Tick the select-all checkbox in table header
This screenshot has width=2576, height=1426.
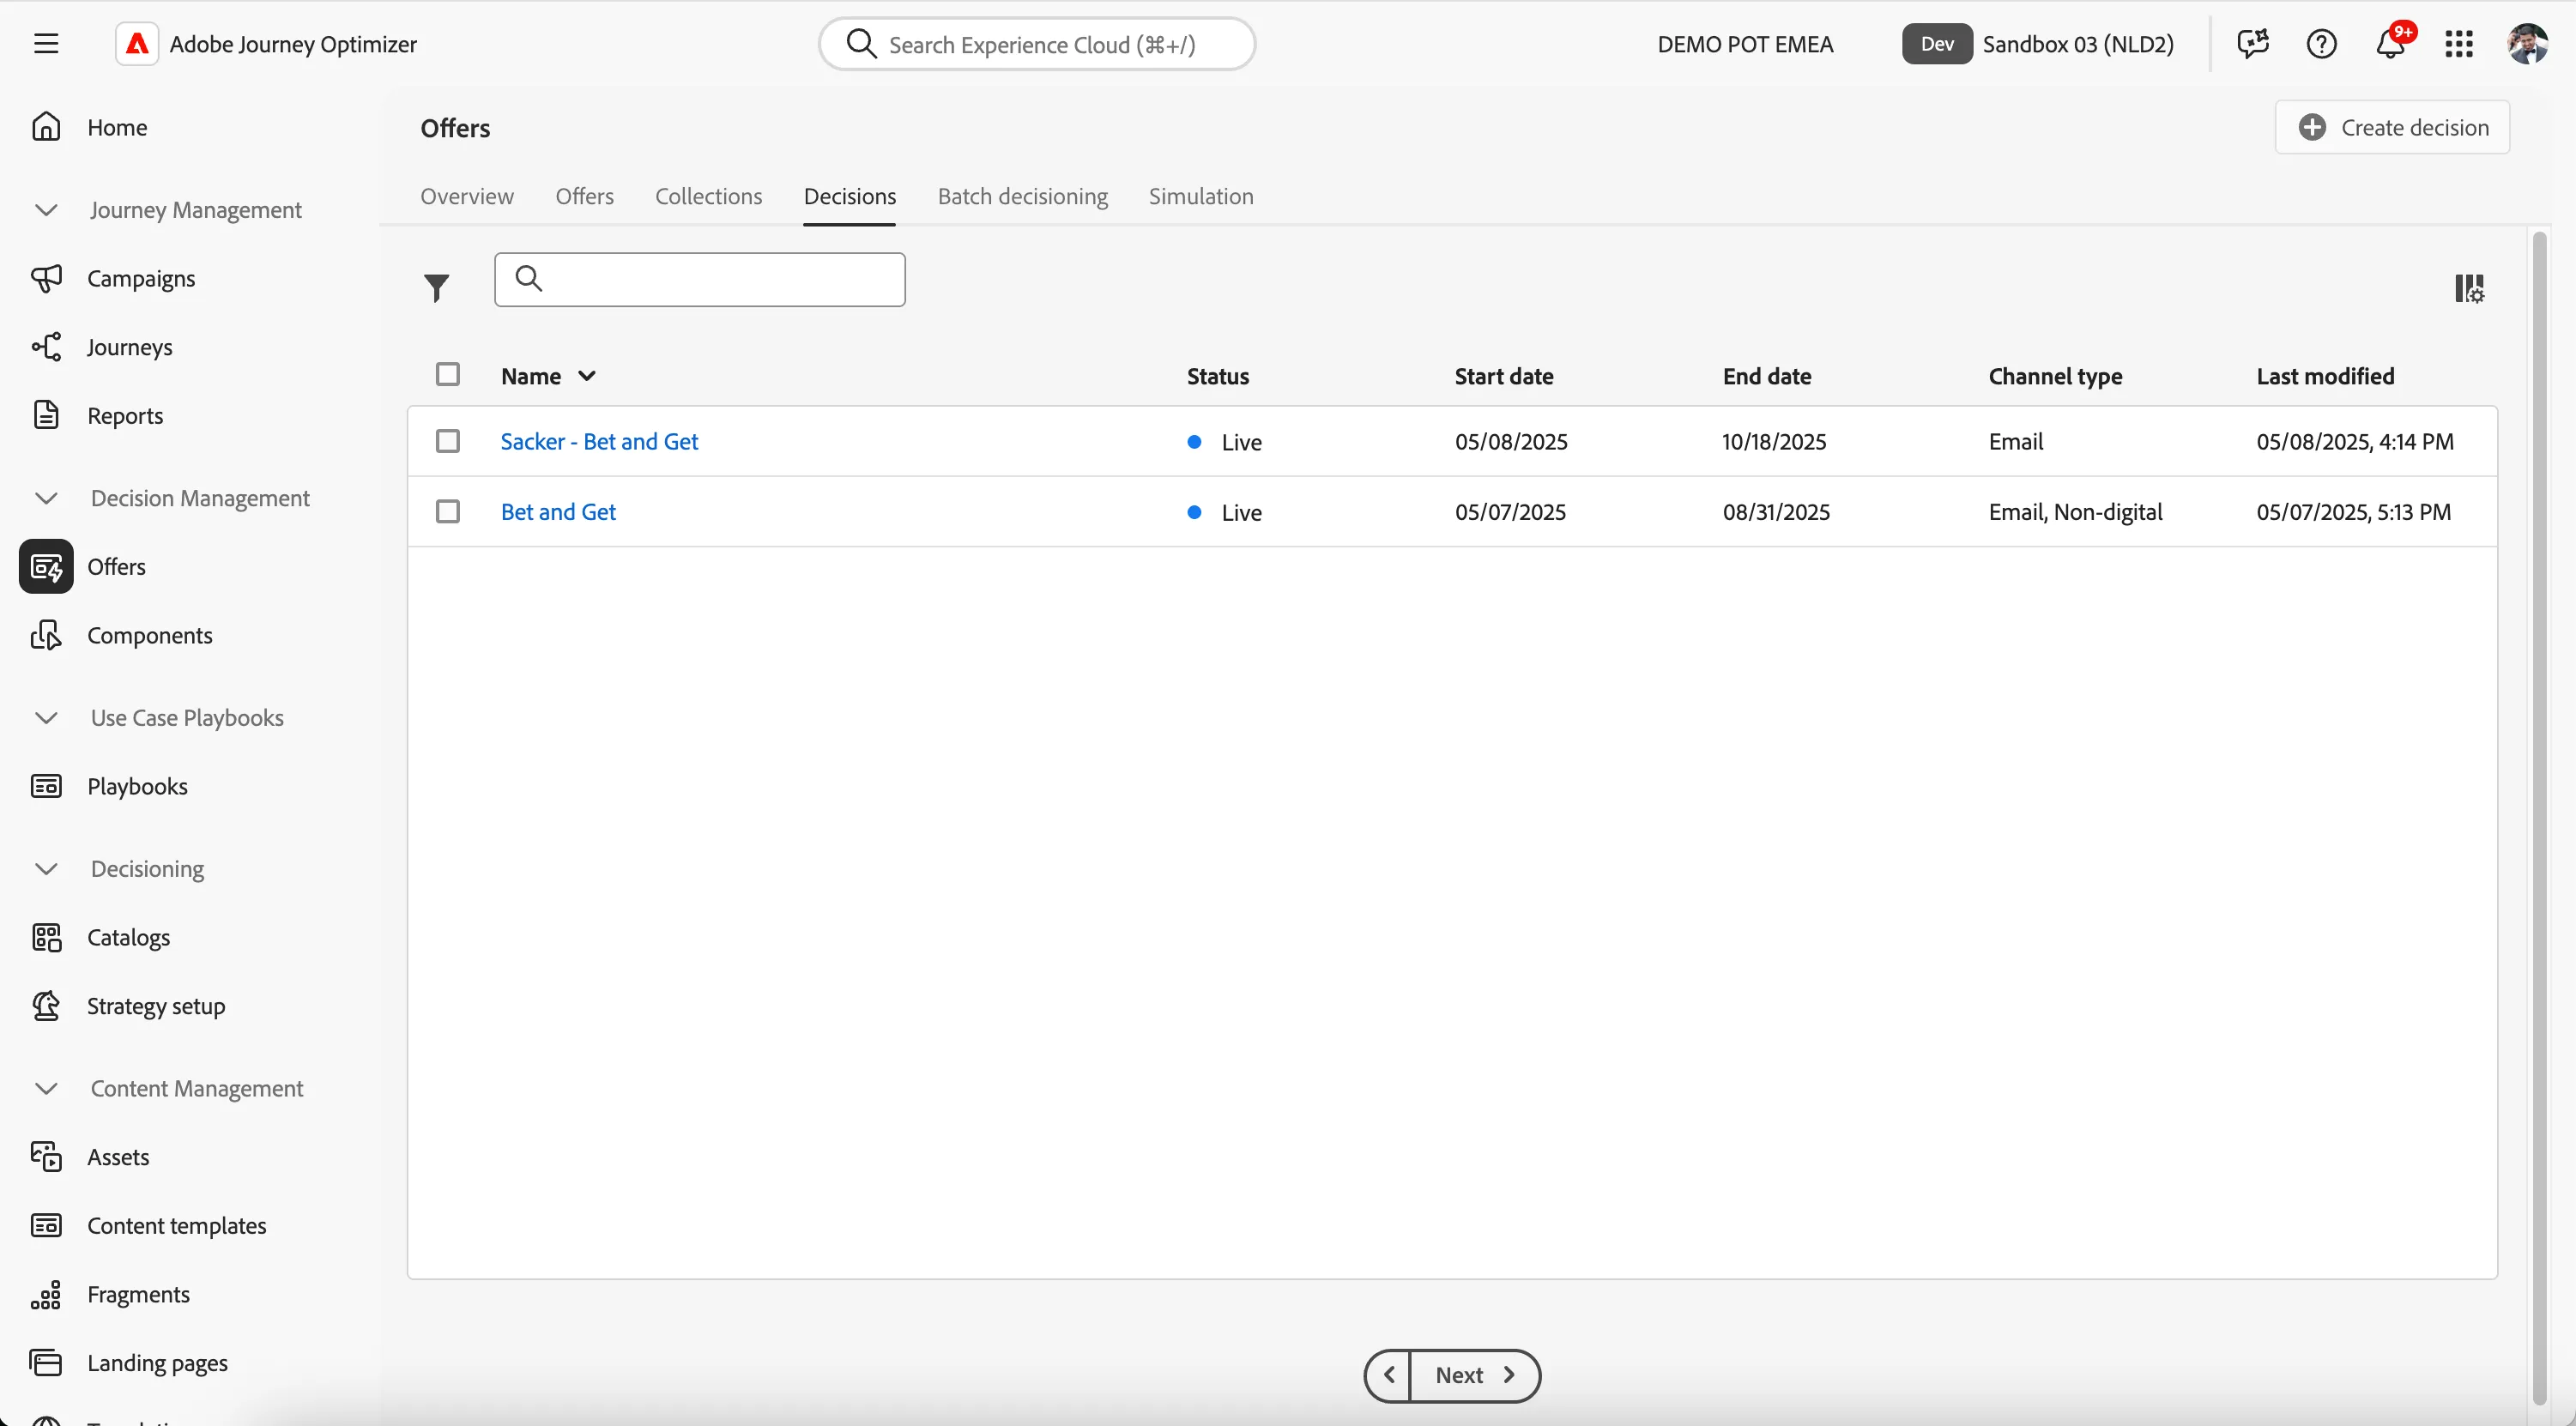pyautogui.click(x=448, y=375)
